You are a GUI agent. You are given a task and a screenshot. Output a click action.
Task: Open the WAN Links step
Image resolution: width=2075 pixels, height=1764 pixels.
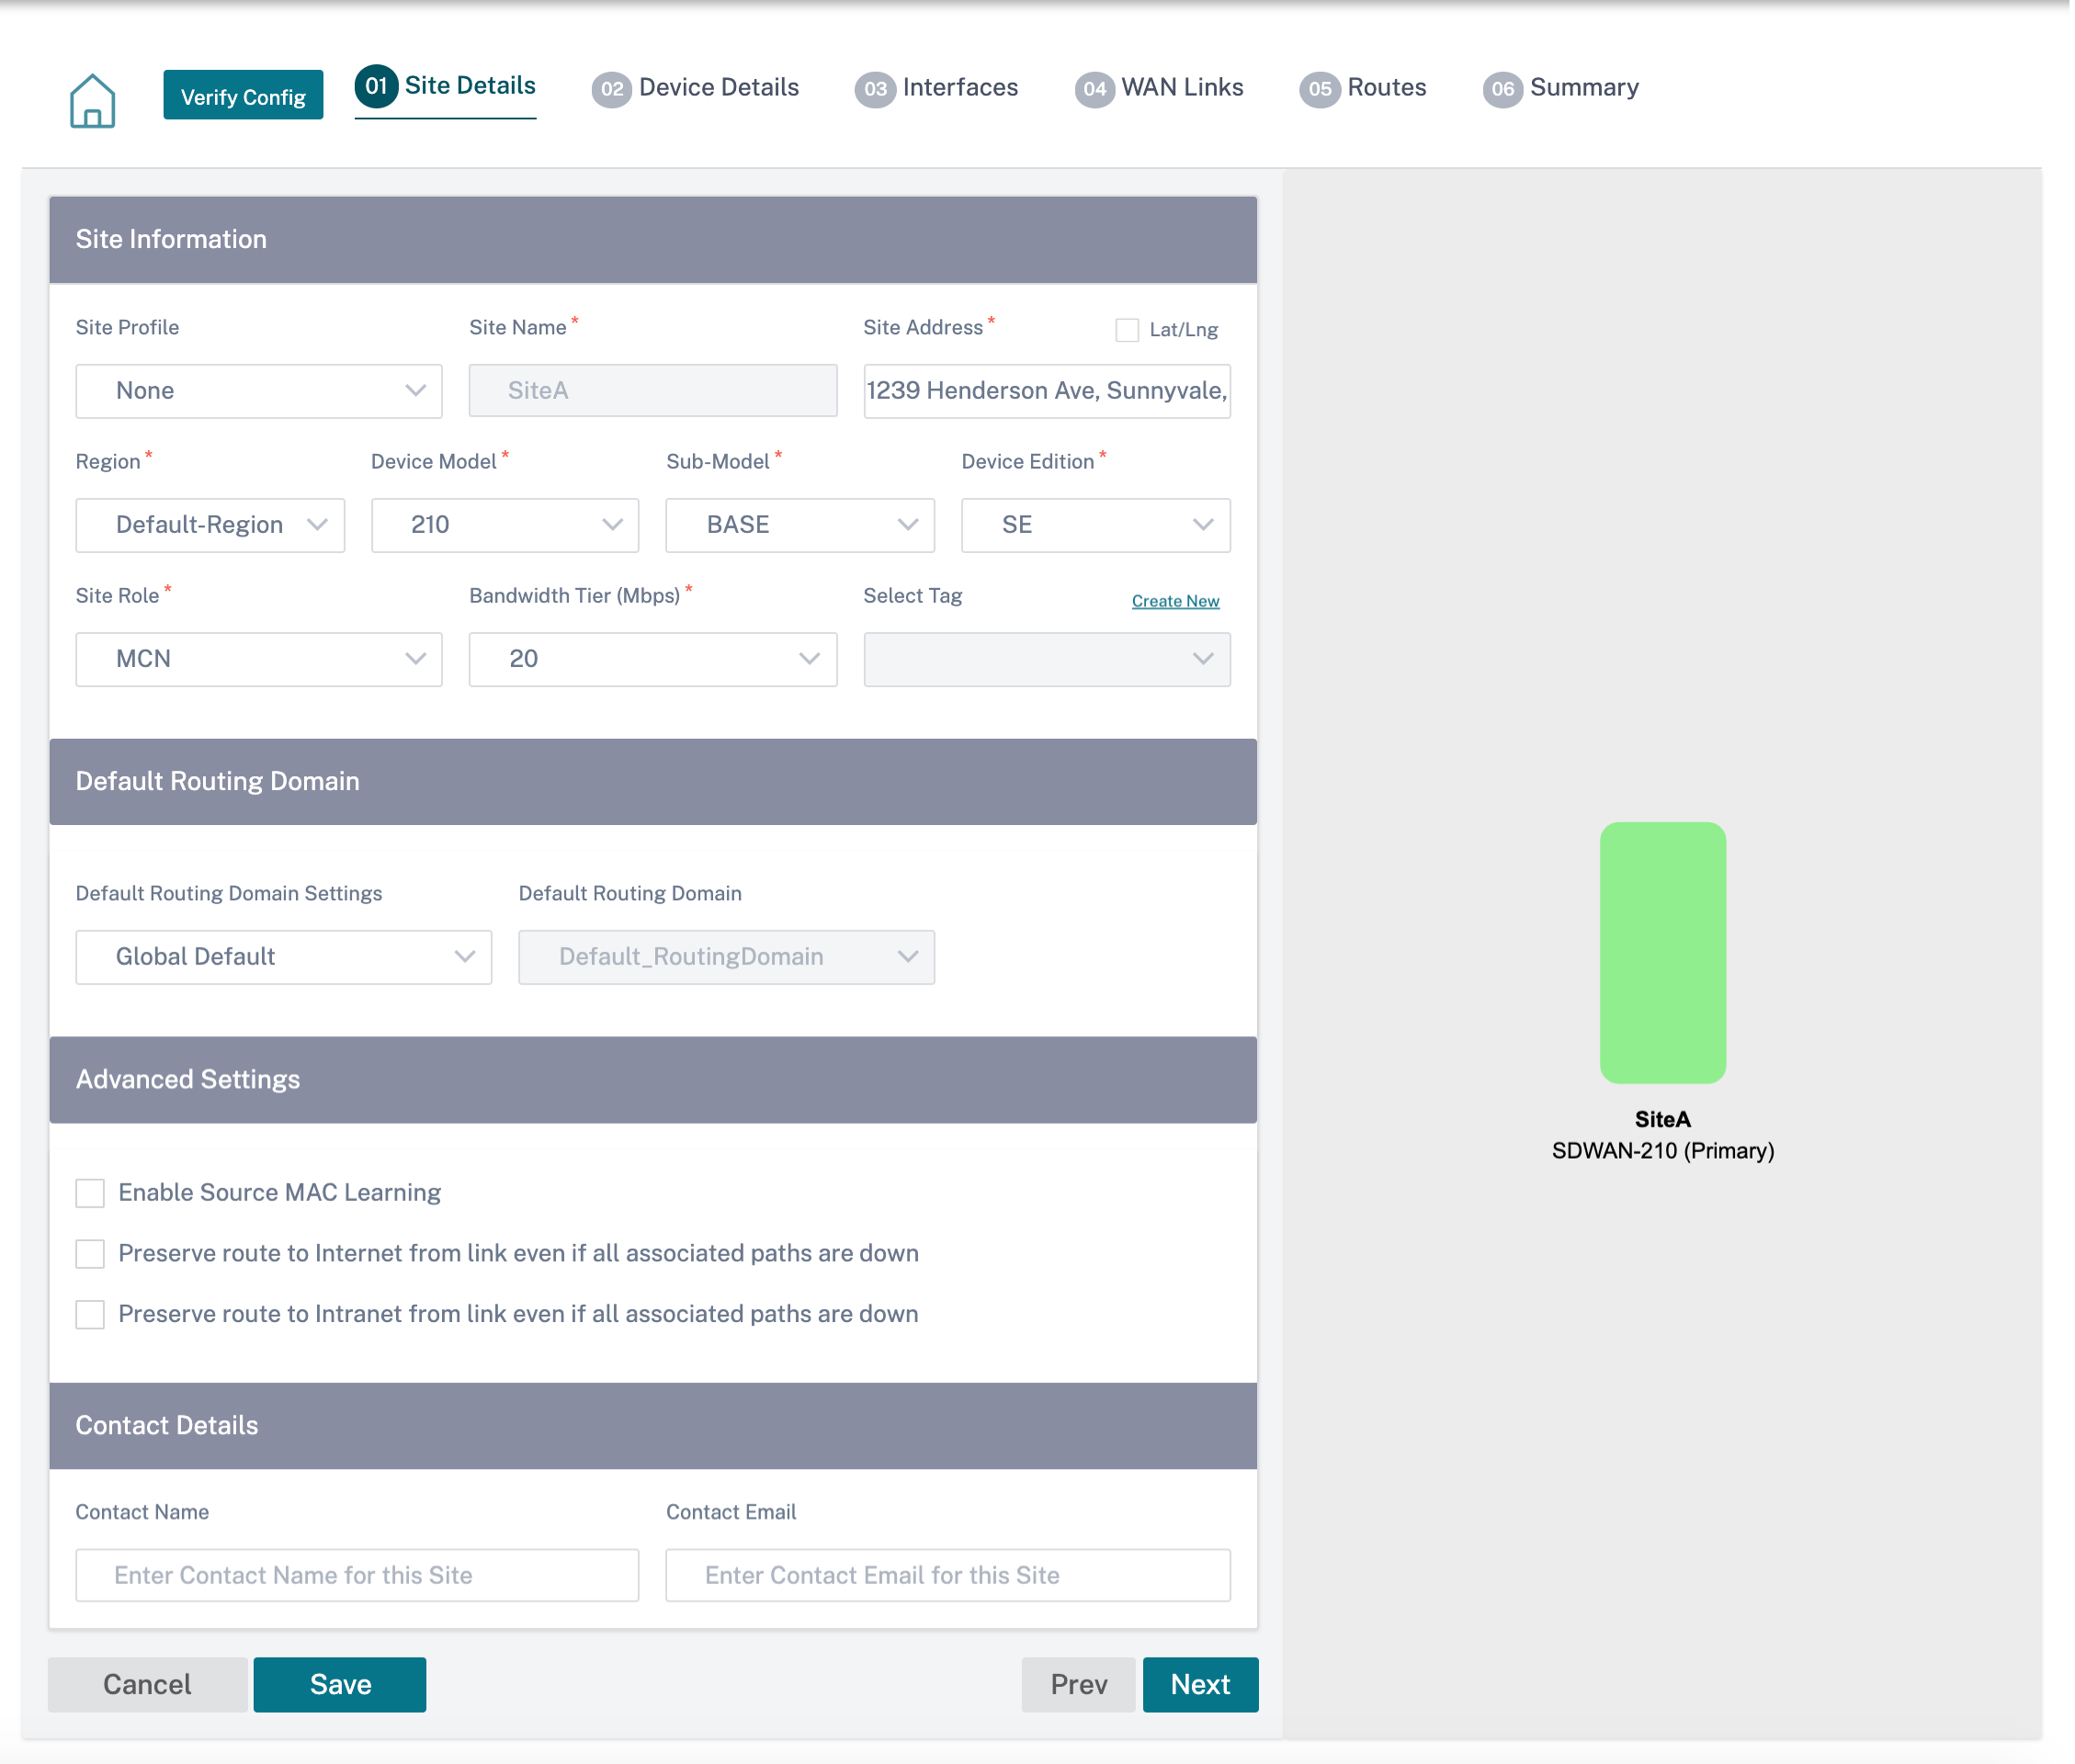1159,88
